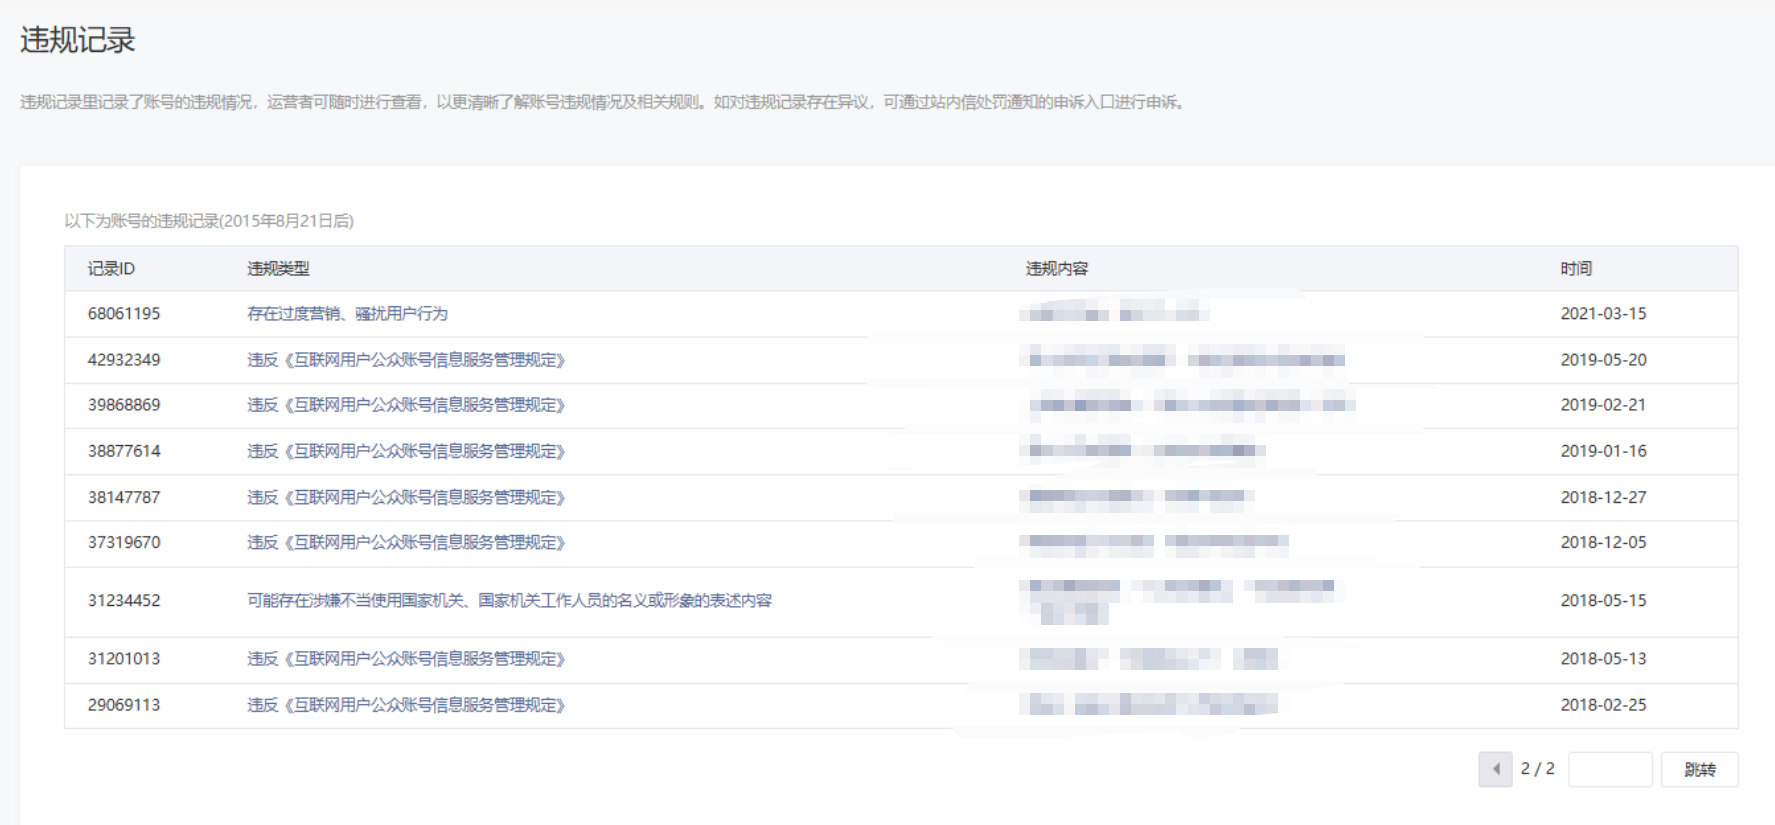Click the 2 / 2 page indicator
1775x825 pixels.
[1538, 769]
